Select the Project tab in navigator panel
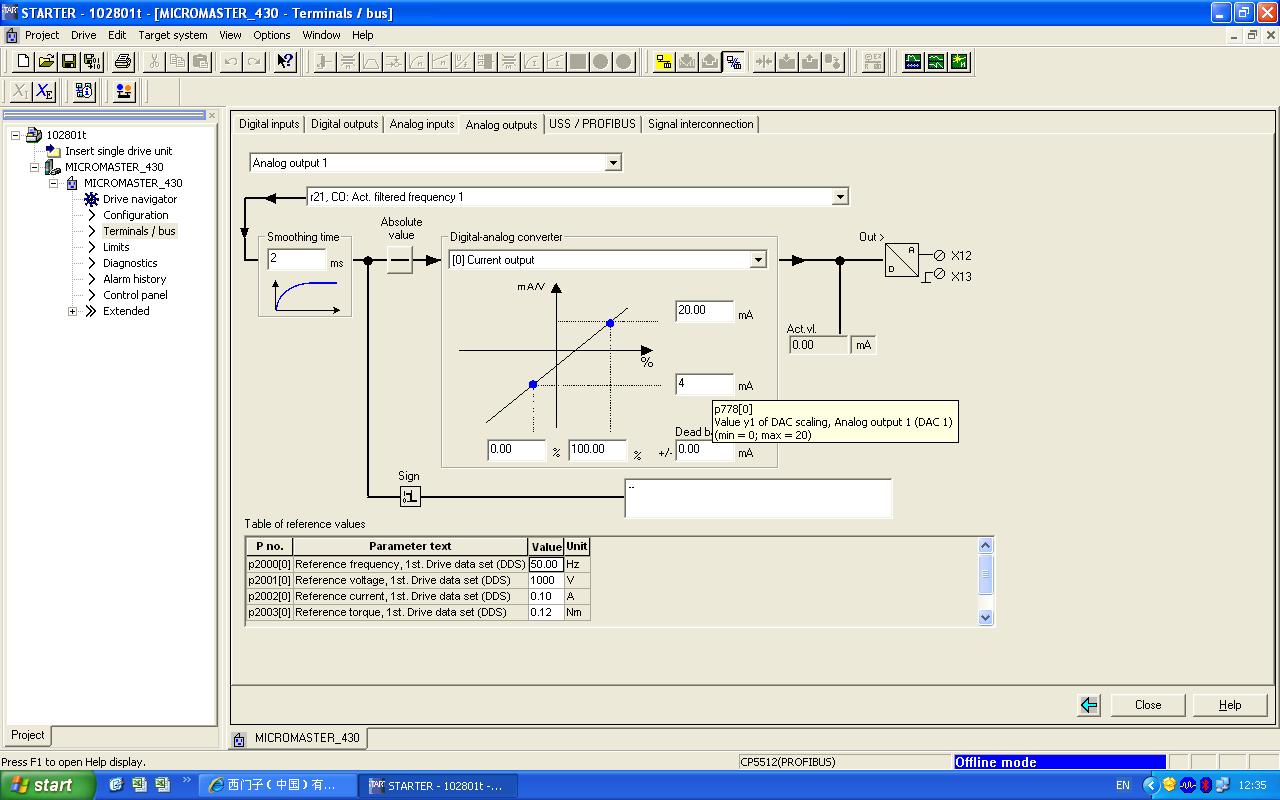Viewport: 1280px width, 800px height. pyautogui.click(x=28, y=735)
